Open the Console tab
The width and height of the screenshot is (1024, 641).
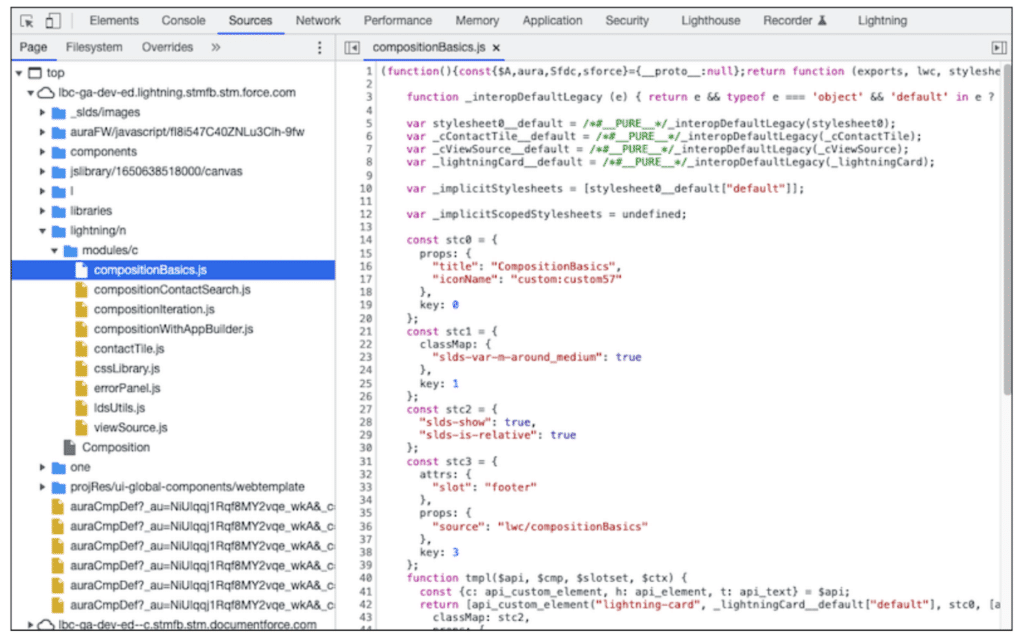pos(184,20)
